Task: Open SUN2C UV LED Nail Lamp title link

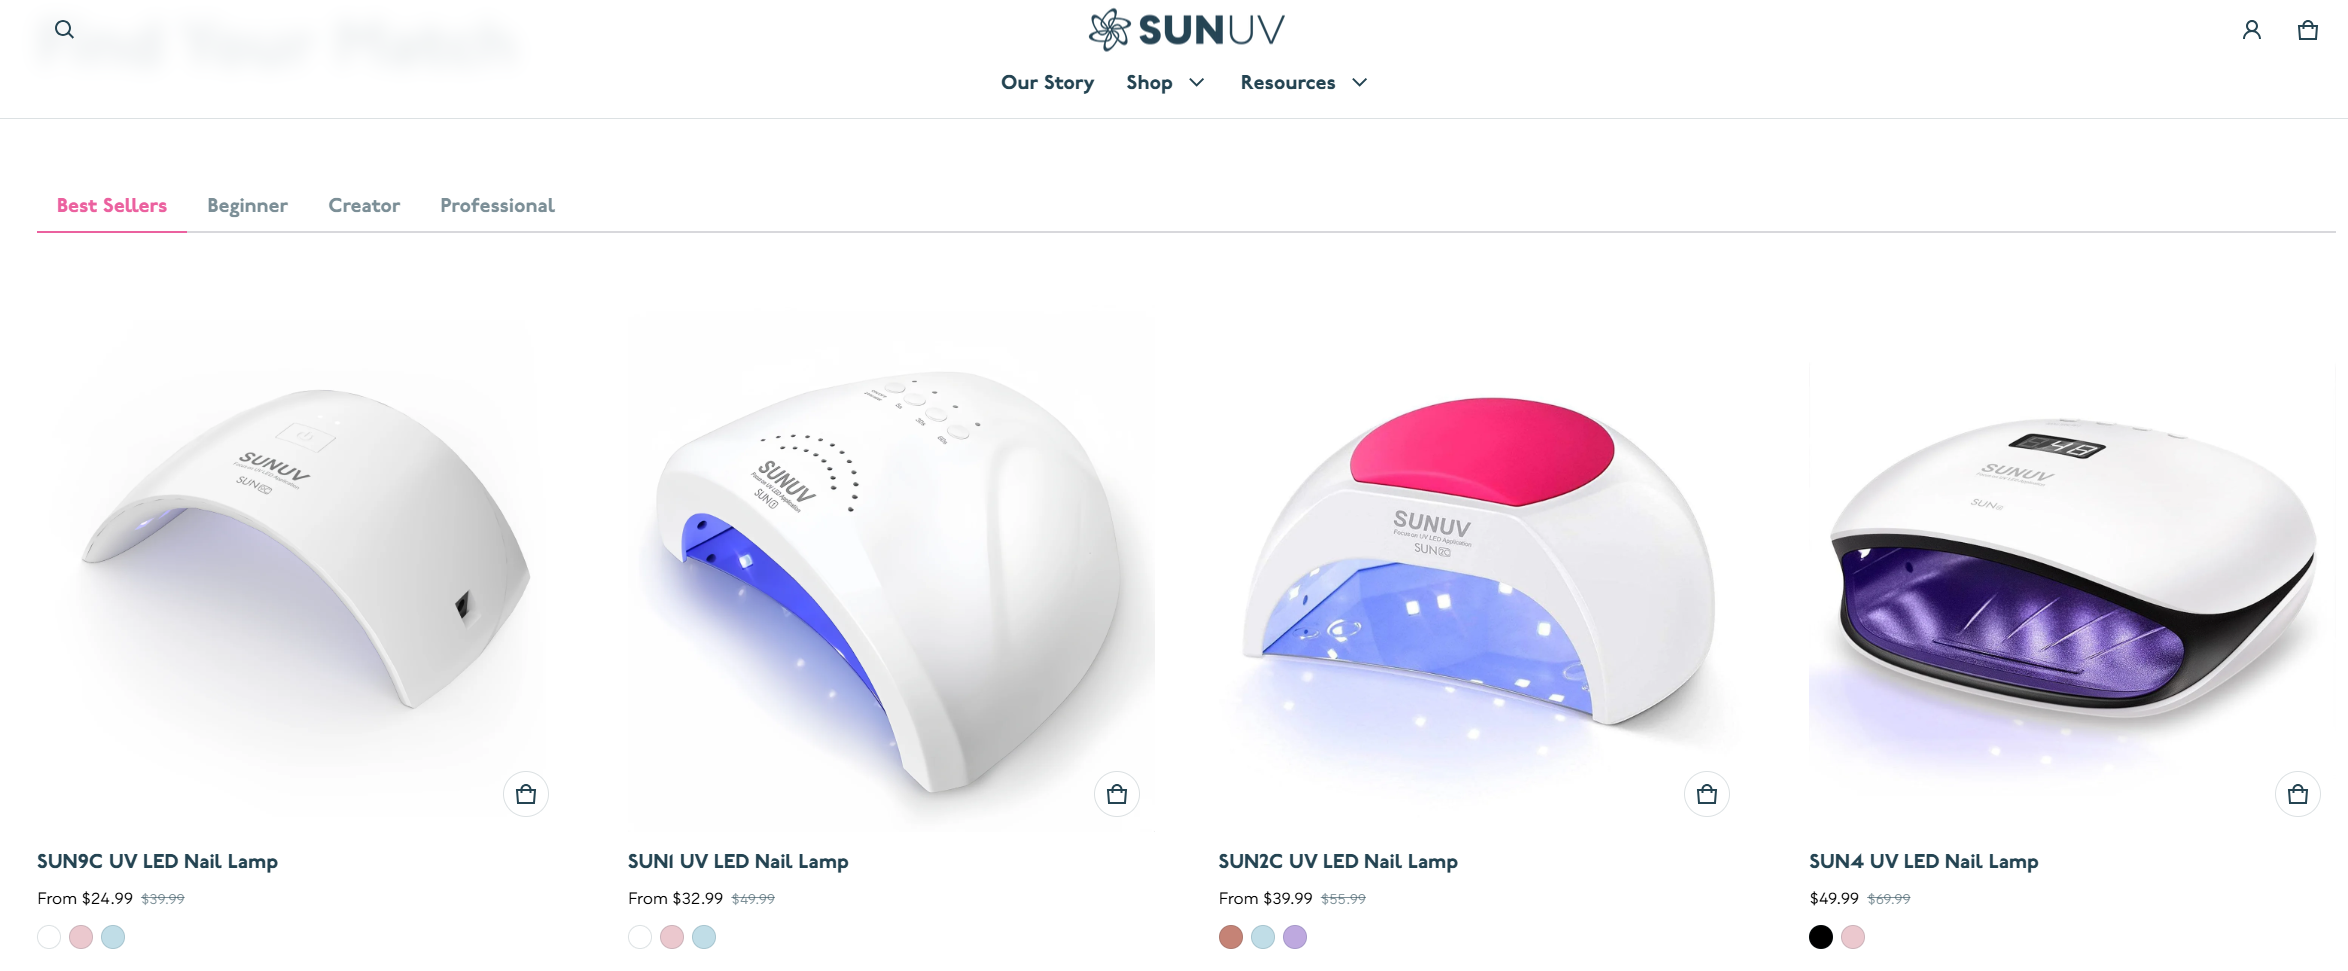Action: tap(1338, 861)
